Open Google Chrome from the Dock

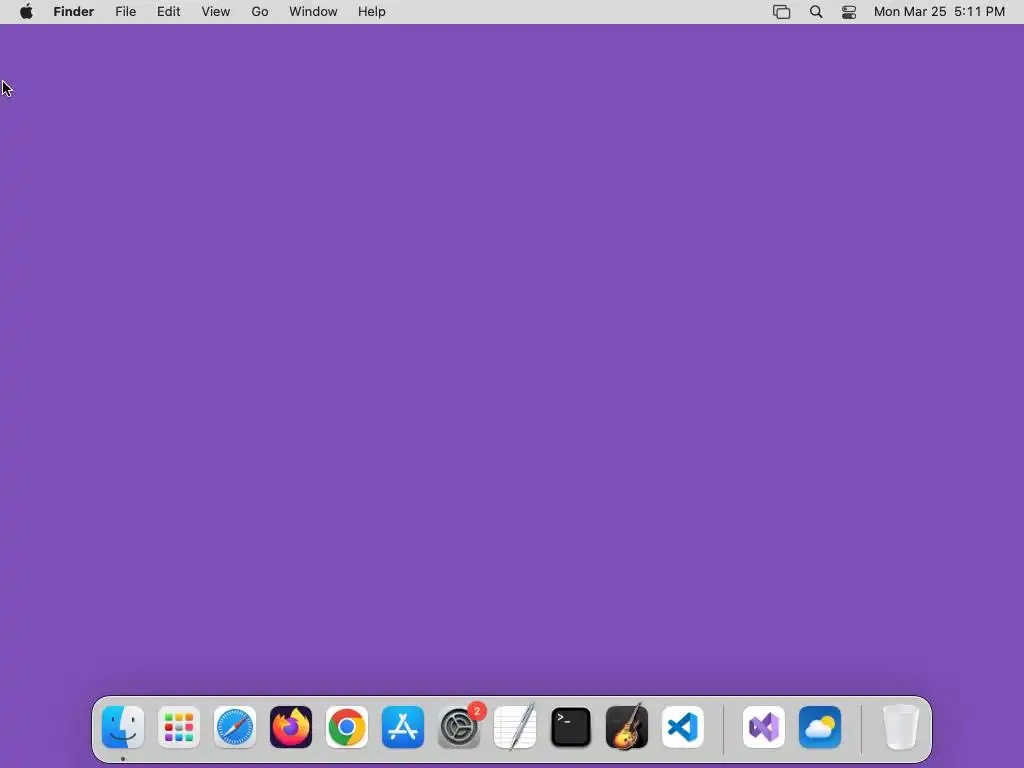tap(347, 727)
